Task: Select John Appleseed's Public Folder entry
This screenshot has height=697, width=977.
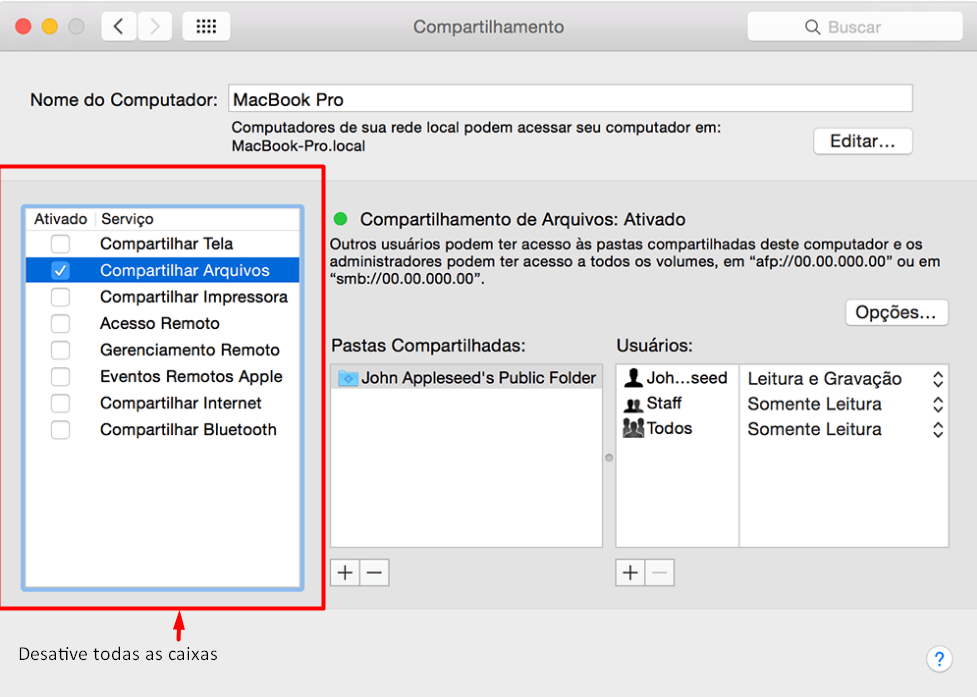Action: [467, 377]
